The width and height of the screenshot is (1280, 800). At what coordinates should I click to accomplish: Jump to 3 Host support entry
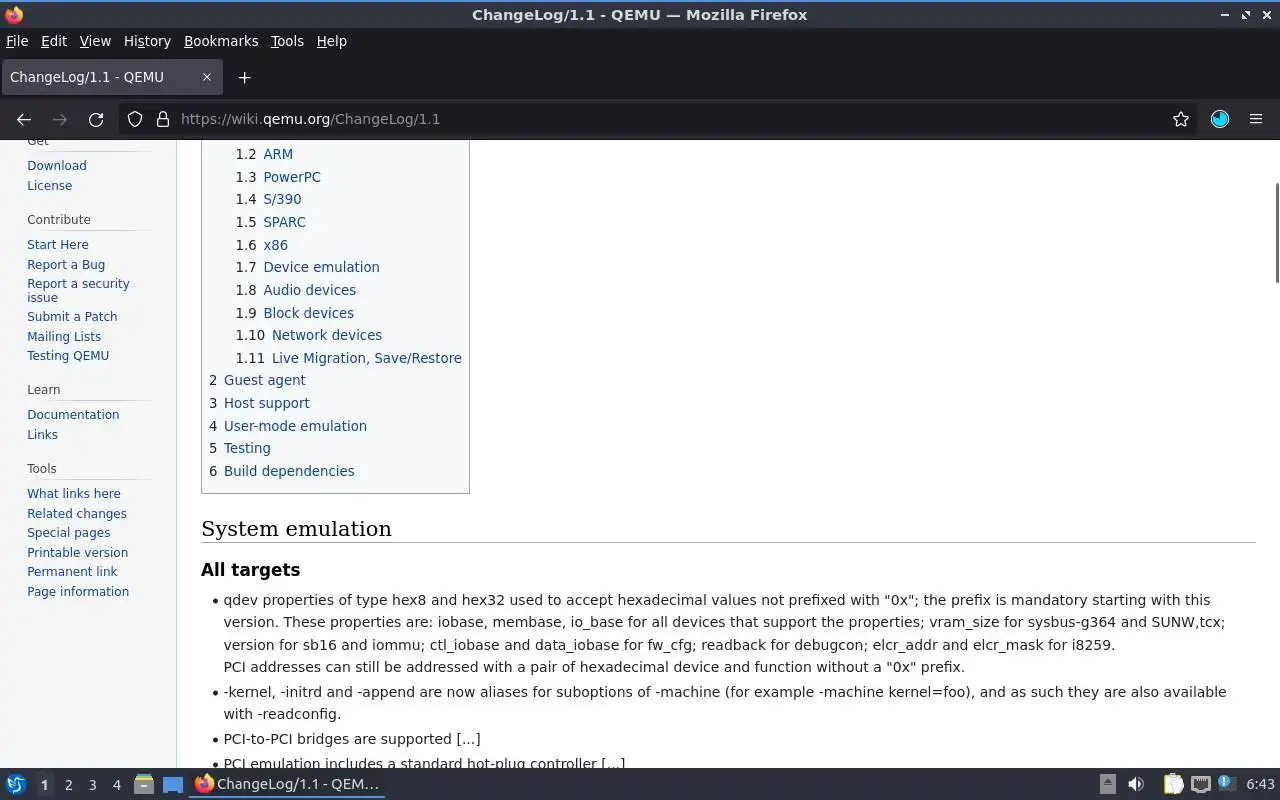coord(259,403)
